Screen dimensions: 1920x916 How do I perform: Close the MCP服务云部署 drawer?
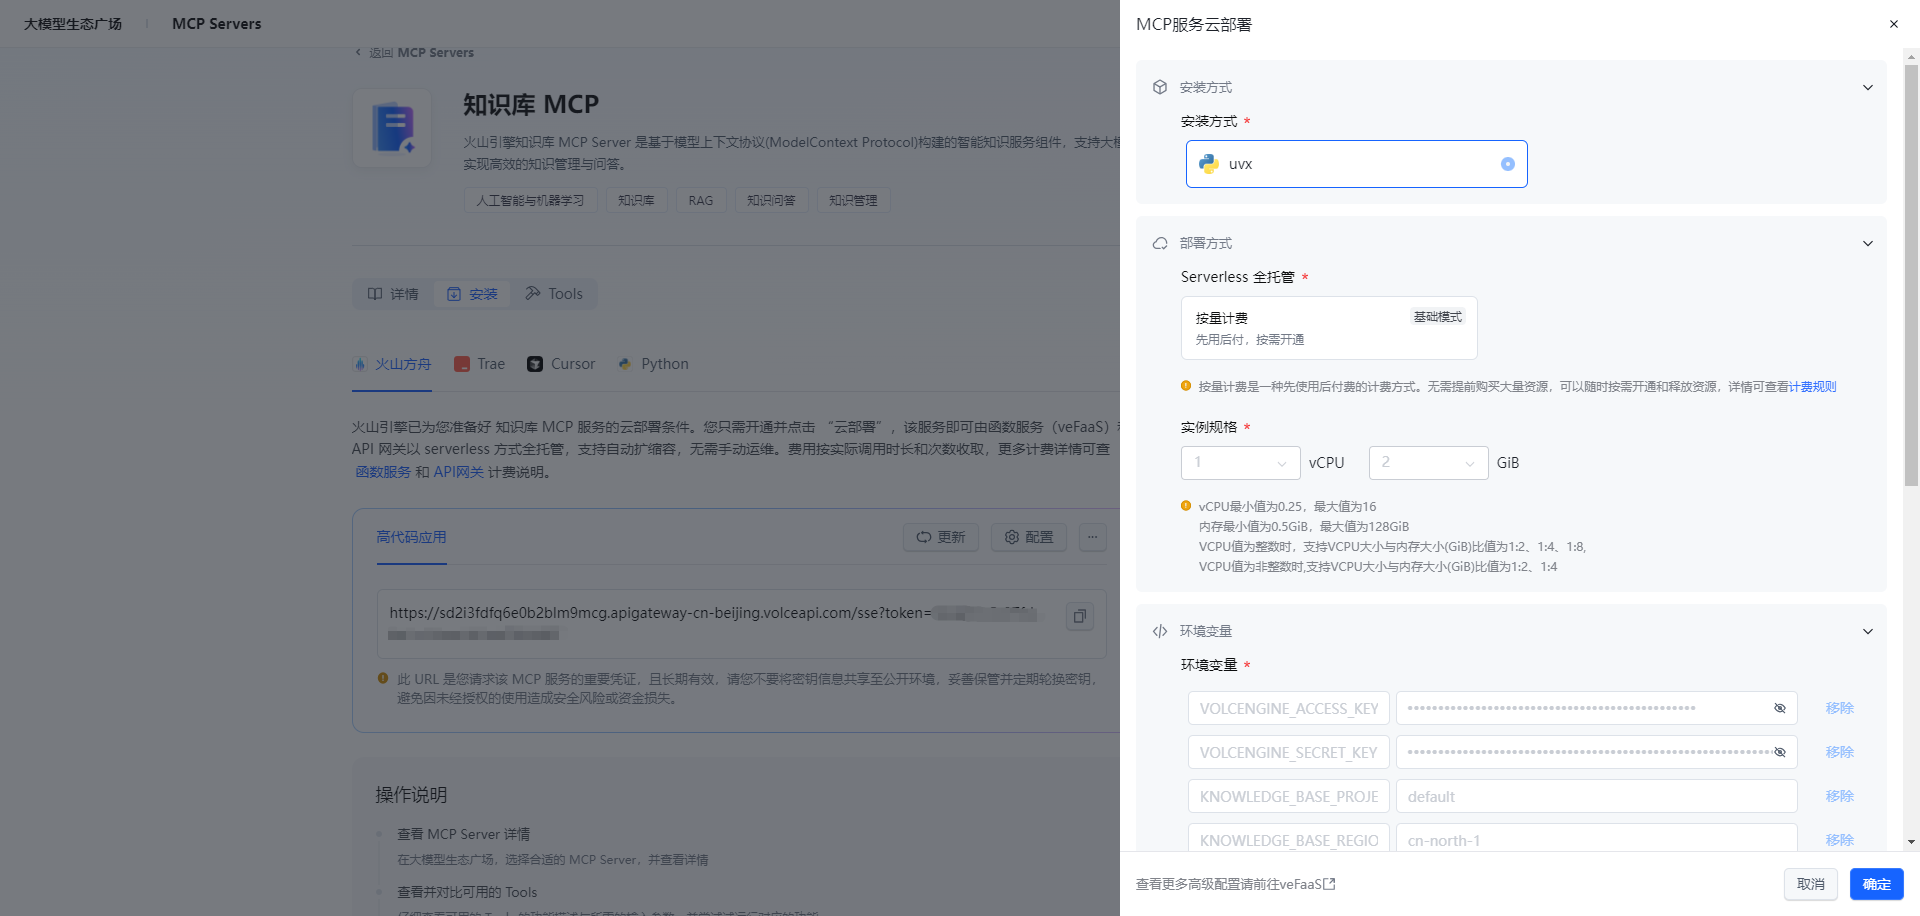coord(1893,24)
